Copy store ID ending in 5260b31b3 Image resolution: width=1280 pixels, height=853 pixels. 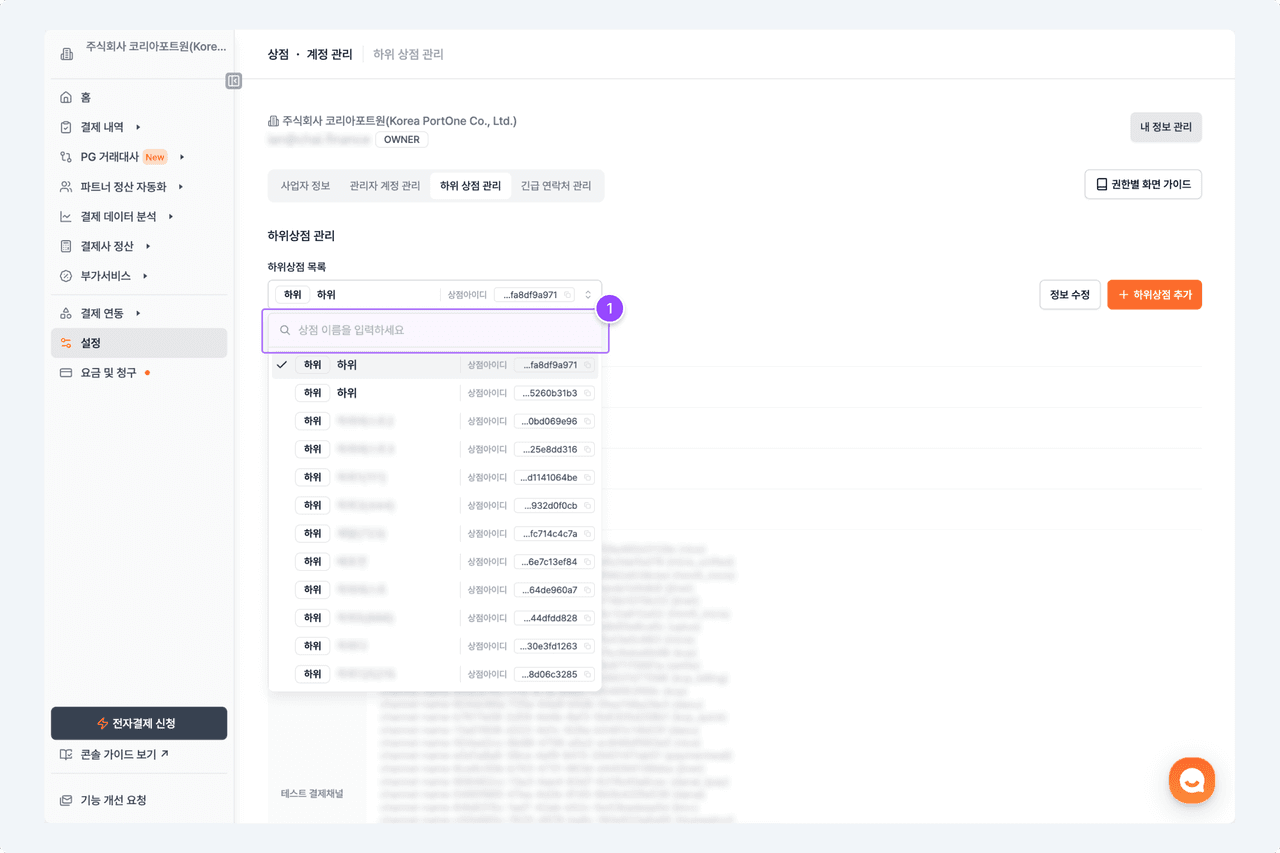tap(588, 393)
